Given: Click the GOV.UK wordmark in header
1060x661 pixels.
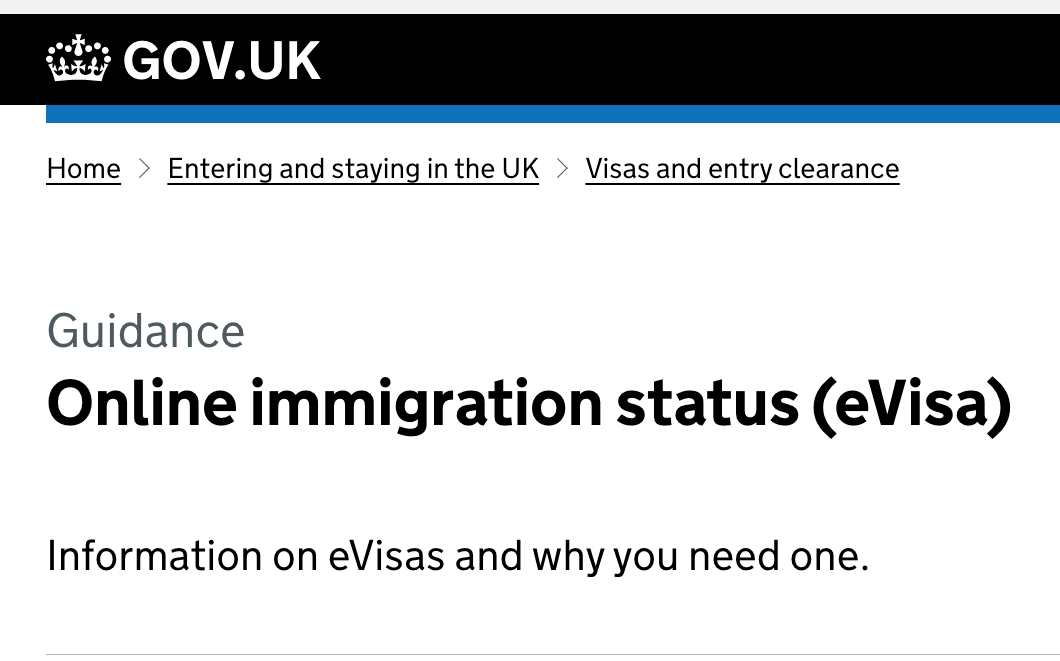Looking at the screenshot, I should click(222, 61).
